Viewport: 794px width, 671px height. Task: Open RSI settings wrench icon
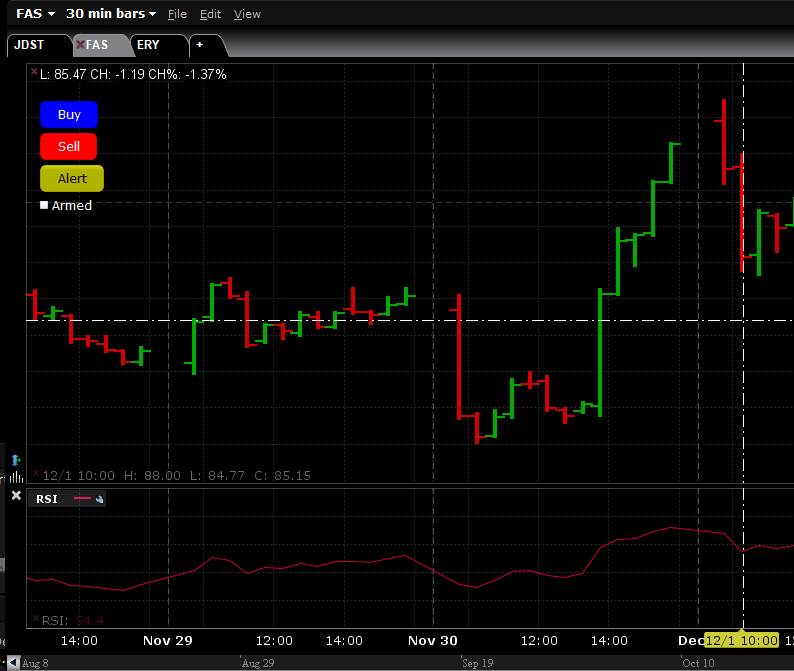coord(100,499)
